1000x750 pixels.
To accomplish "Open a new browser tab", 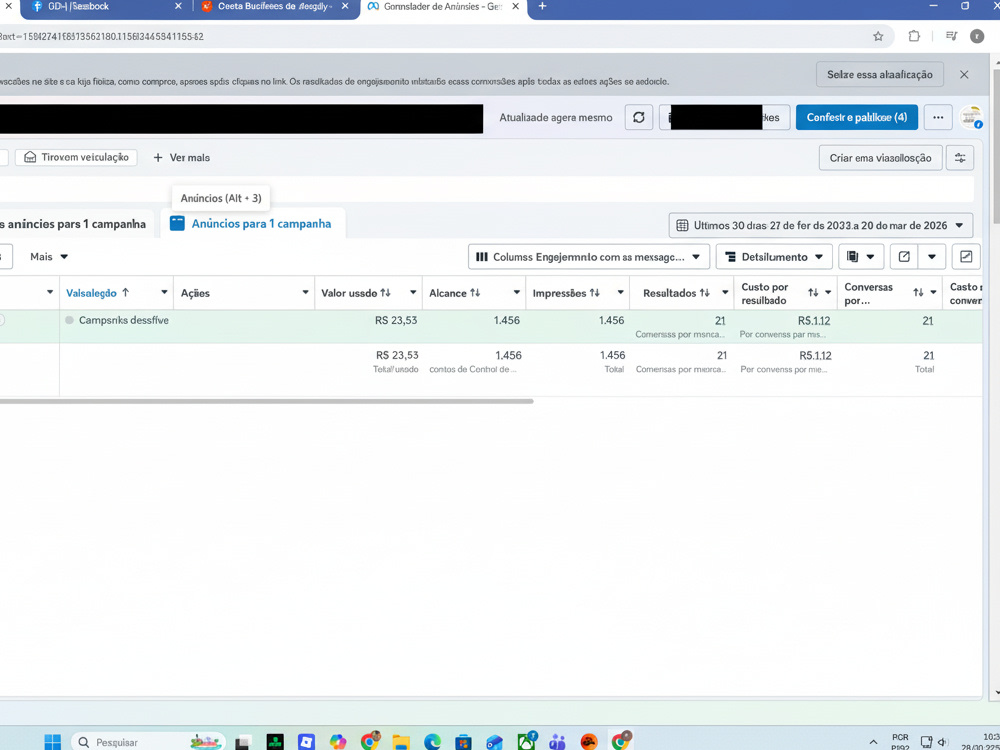I will 542,6.
